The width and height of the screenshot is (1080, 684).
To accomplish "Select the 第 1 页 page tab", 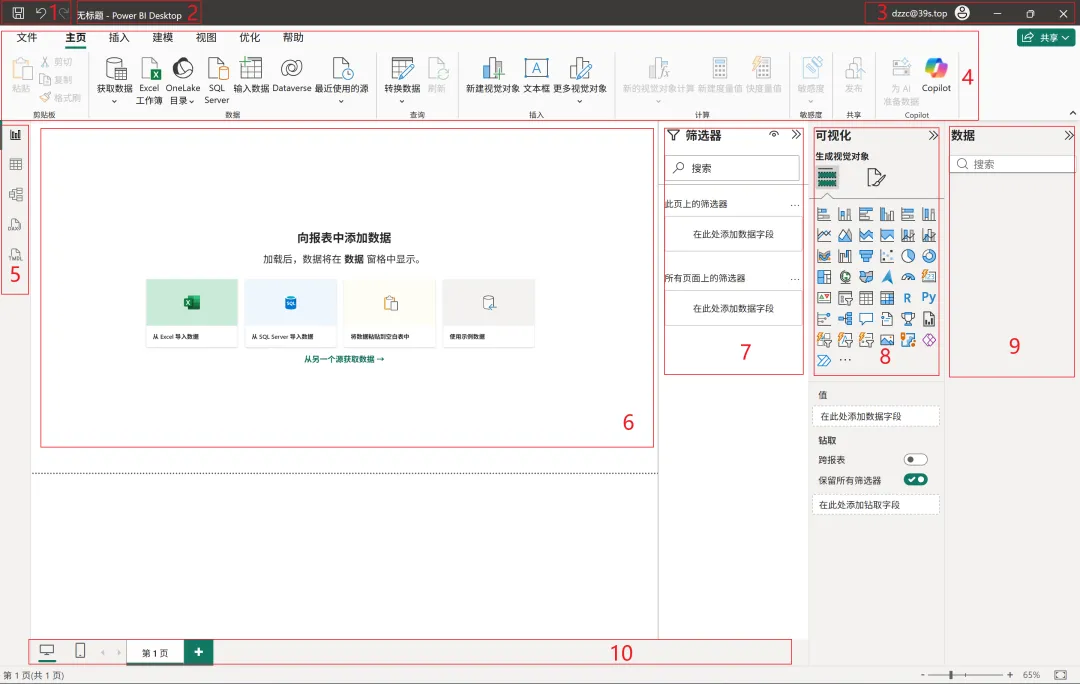I will point(155,652).
